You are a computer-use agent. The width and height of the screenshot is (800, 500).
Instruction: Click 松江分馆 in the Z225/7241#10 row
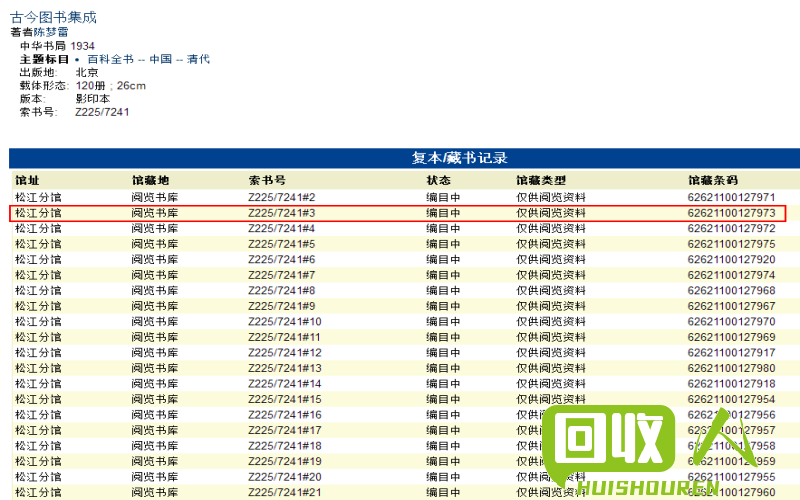tap(38, 321)
